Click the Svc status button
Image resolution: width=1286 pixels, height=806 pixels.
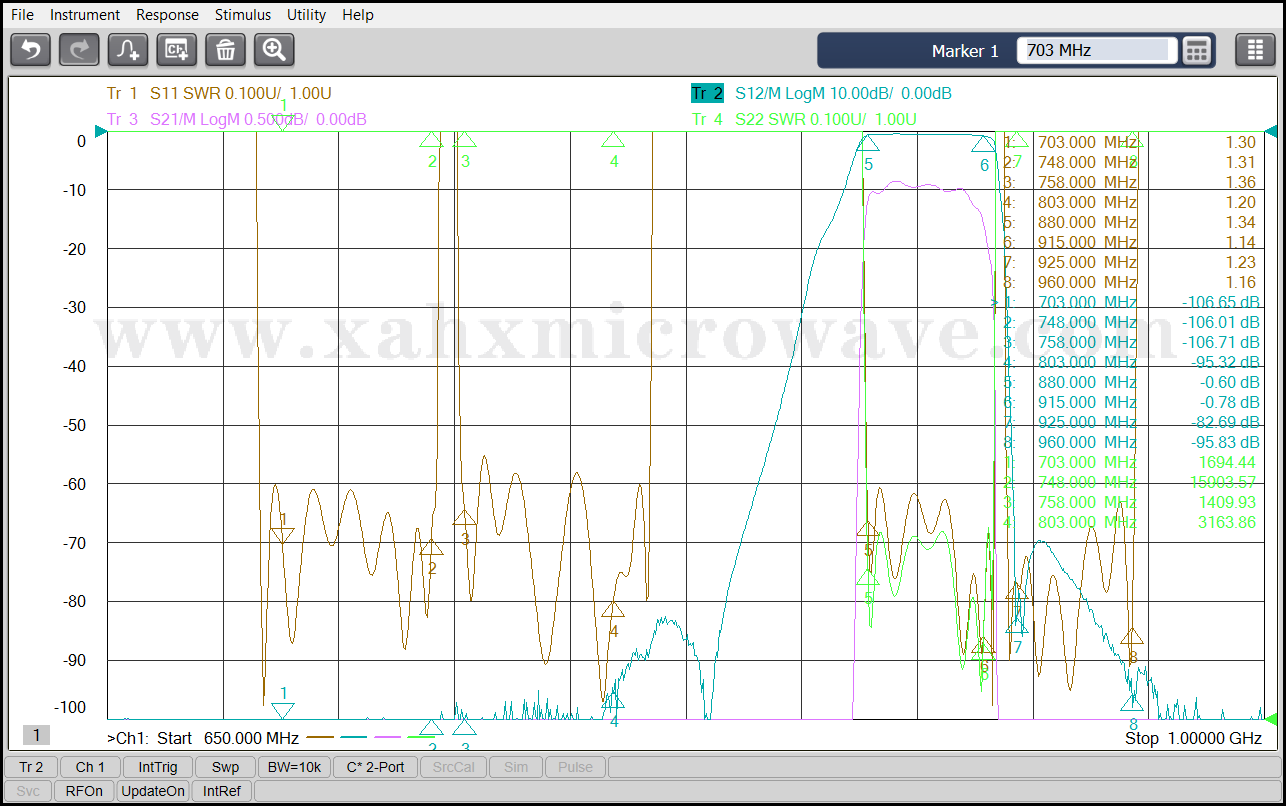point(28,791)
